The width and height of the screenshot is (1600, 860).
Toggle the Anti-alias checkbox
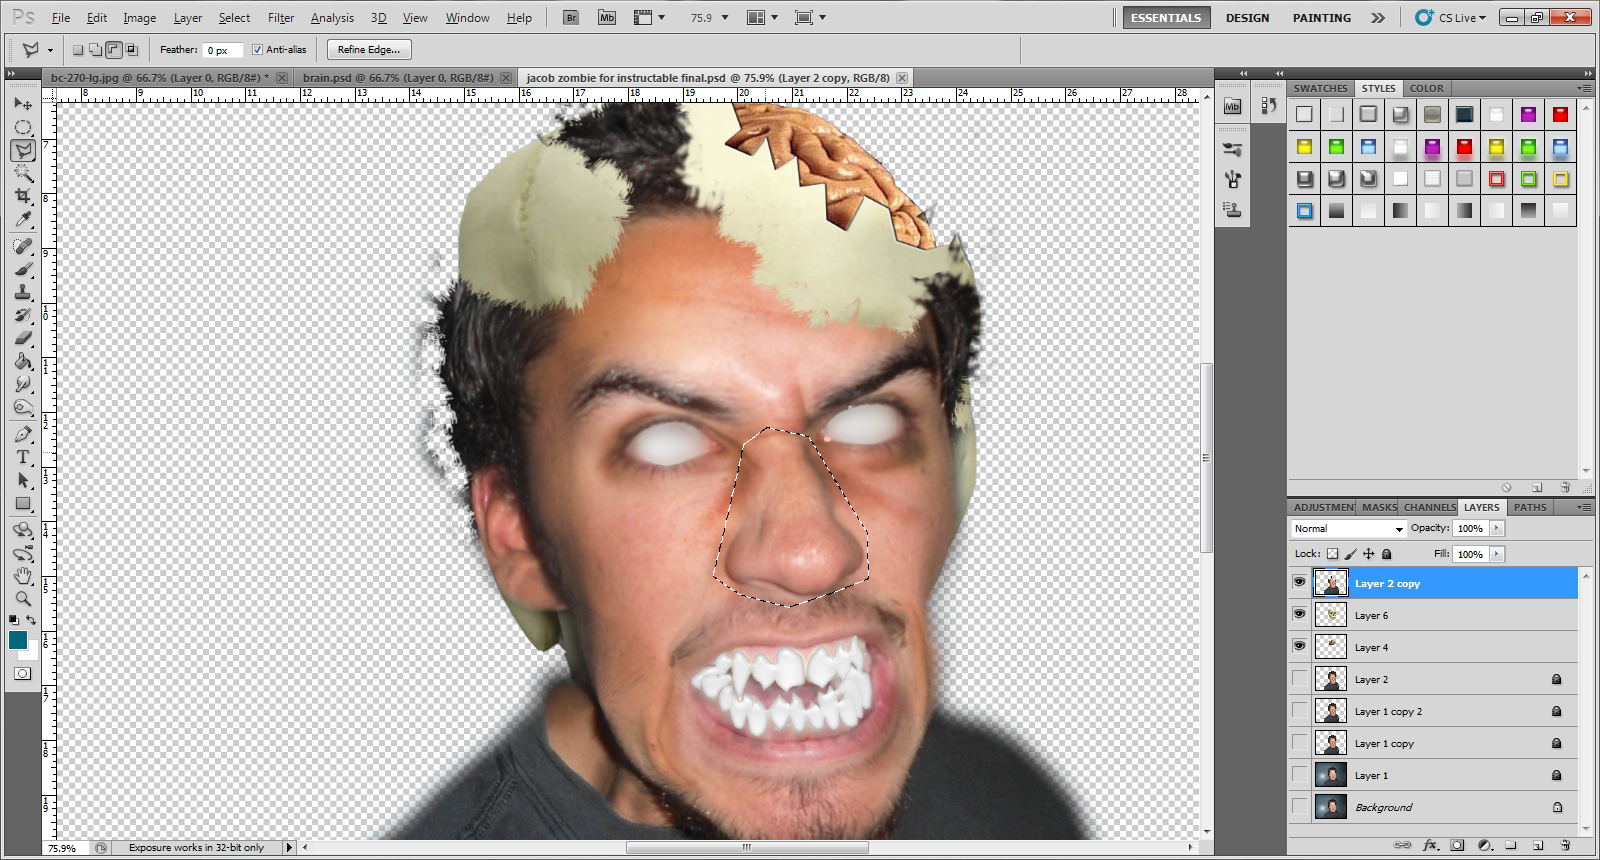[x=257, y=49]
